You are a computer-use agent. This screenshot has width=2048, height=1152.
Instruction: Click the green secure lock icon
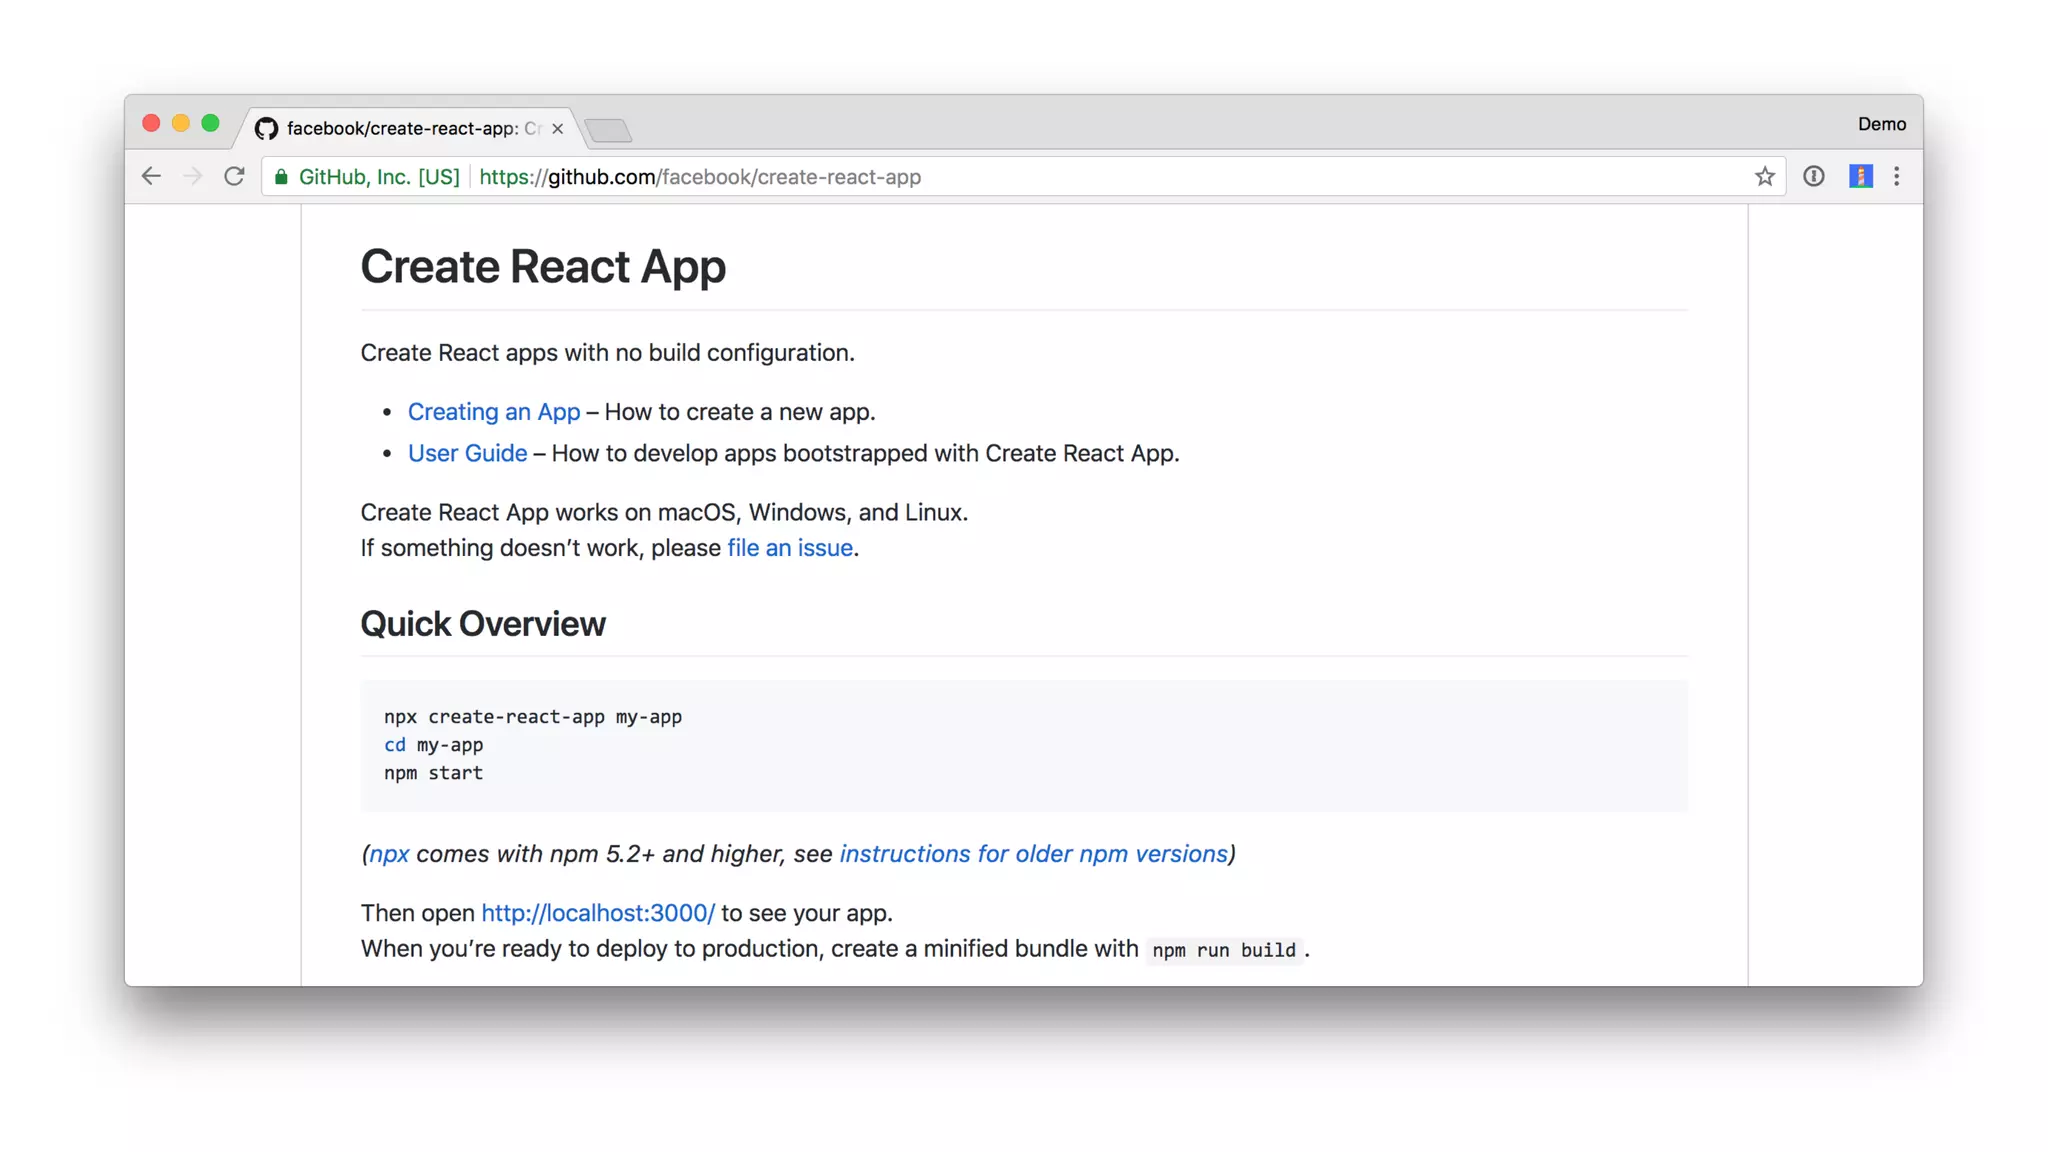coord(281,177)
